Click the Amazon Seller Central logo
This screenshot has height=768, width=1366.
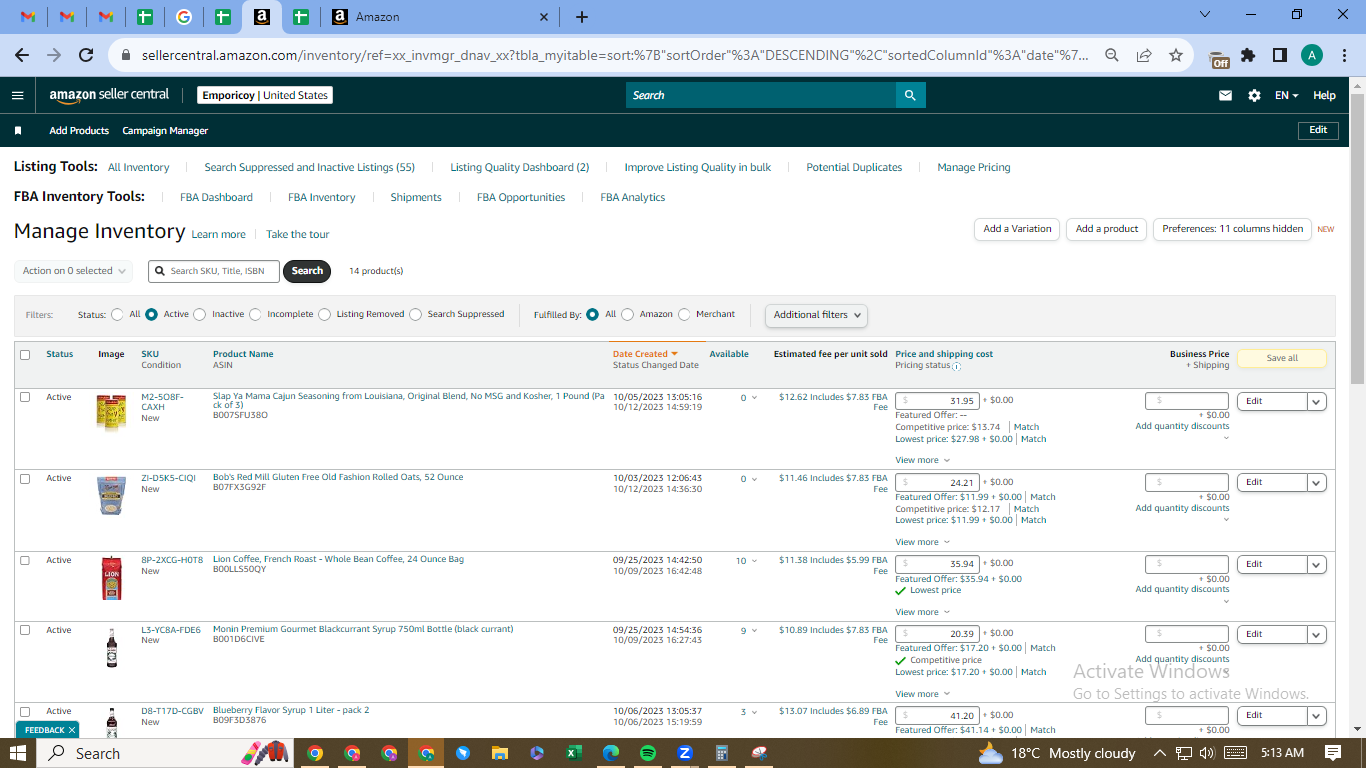(109, 95)
